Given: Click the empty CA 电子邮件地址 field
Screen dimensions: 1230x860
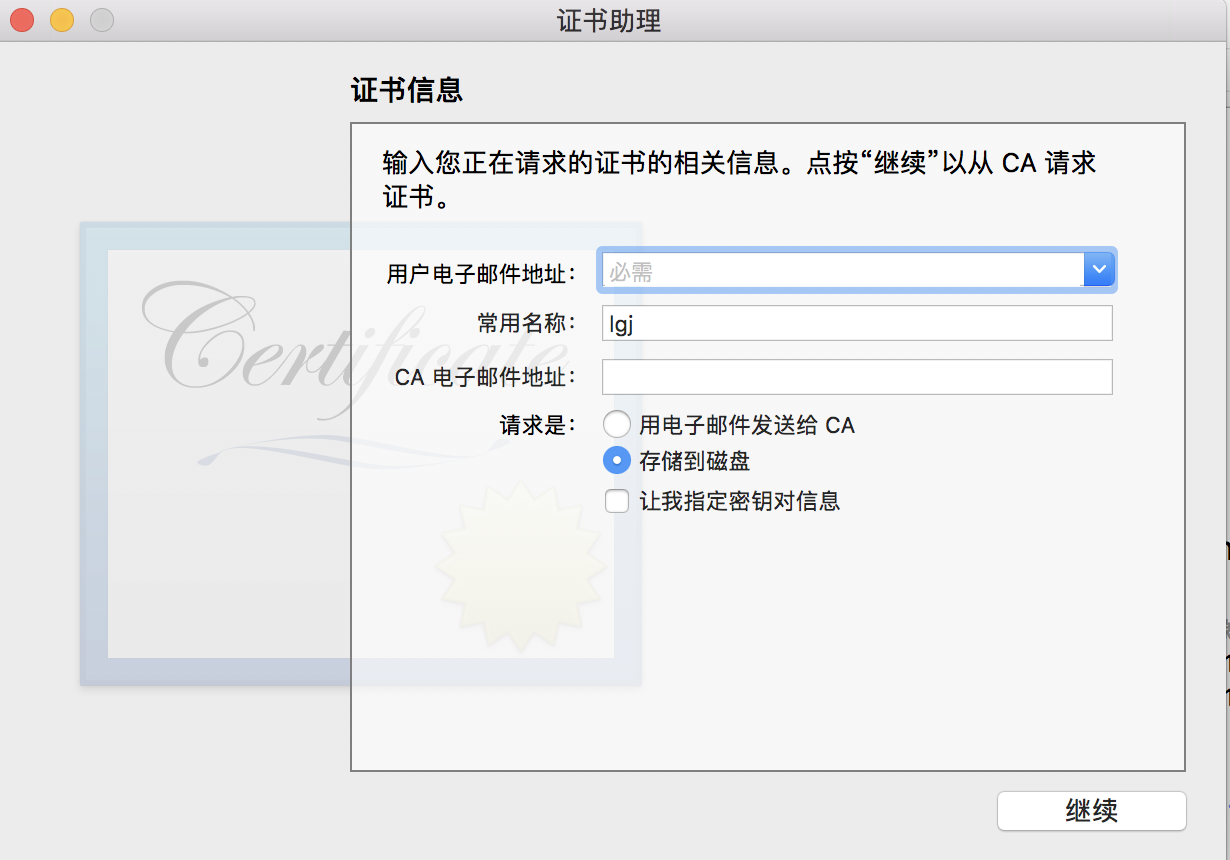Looking at the screenshot, I should pyautogui.click(x=857, y=377).
